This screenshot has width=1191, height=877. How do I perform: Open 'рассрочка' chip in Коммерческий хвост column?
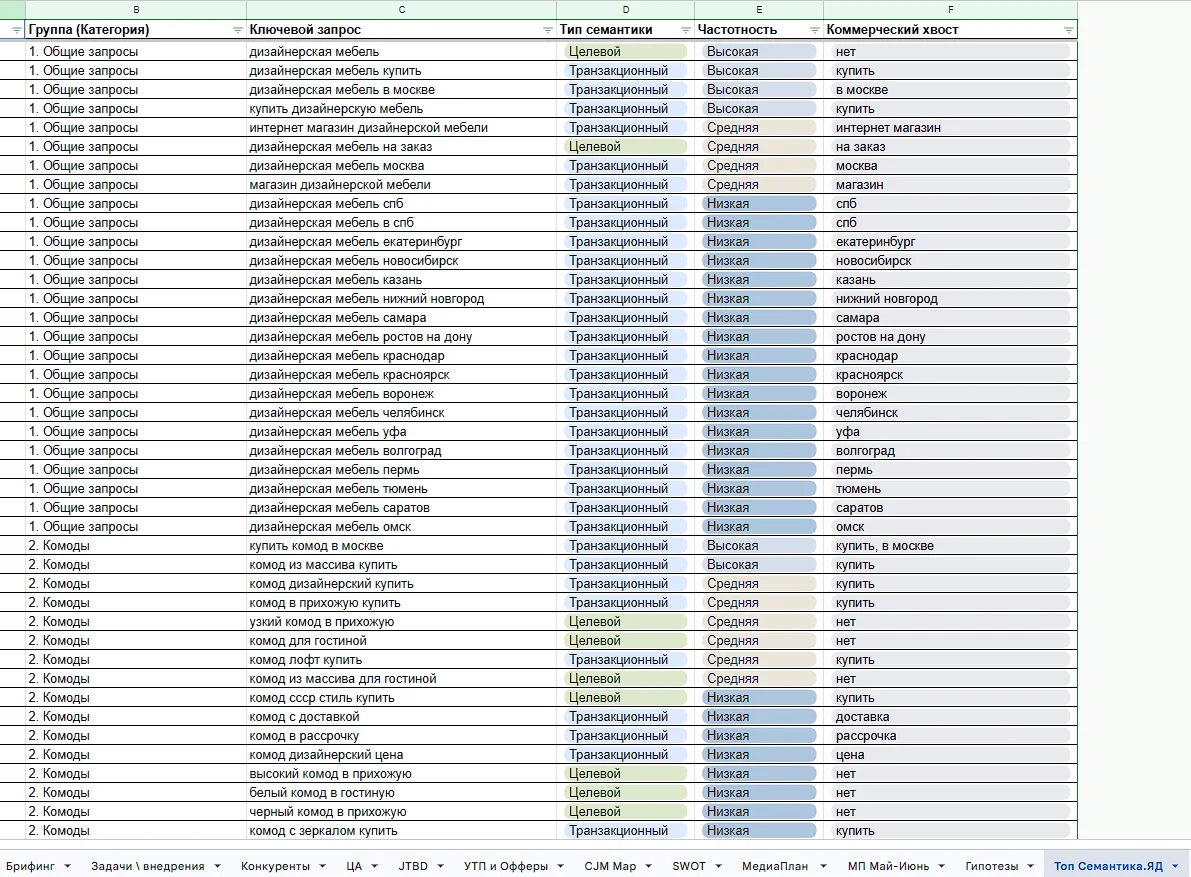point(950,736)
